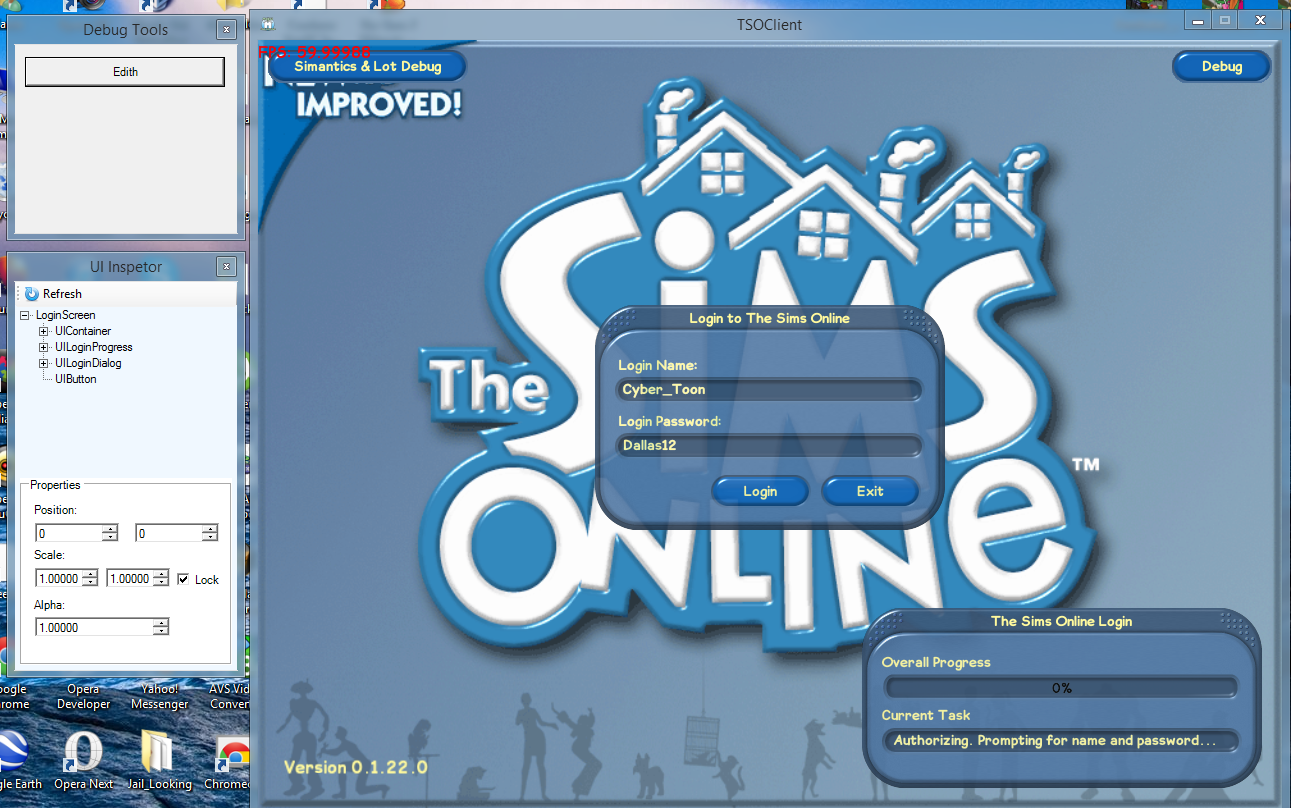Select UIContainer label in the tree
The image size is (1291, 808).
pyautogui.click(x=83, y=331)
